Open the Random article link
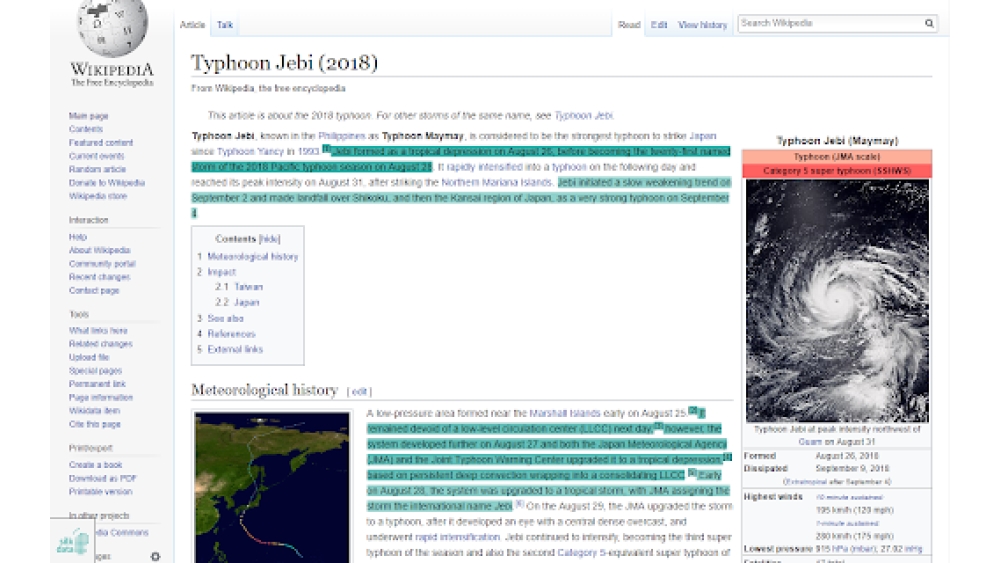The image size is (1000, 563). (x=97, y=170)
